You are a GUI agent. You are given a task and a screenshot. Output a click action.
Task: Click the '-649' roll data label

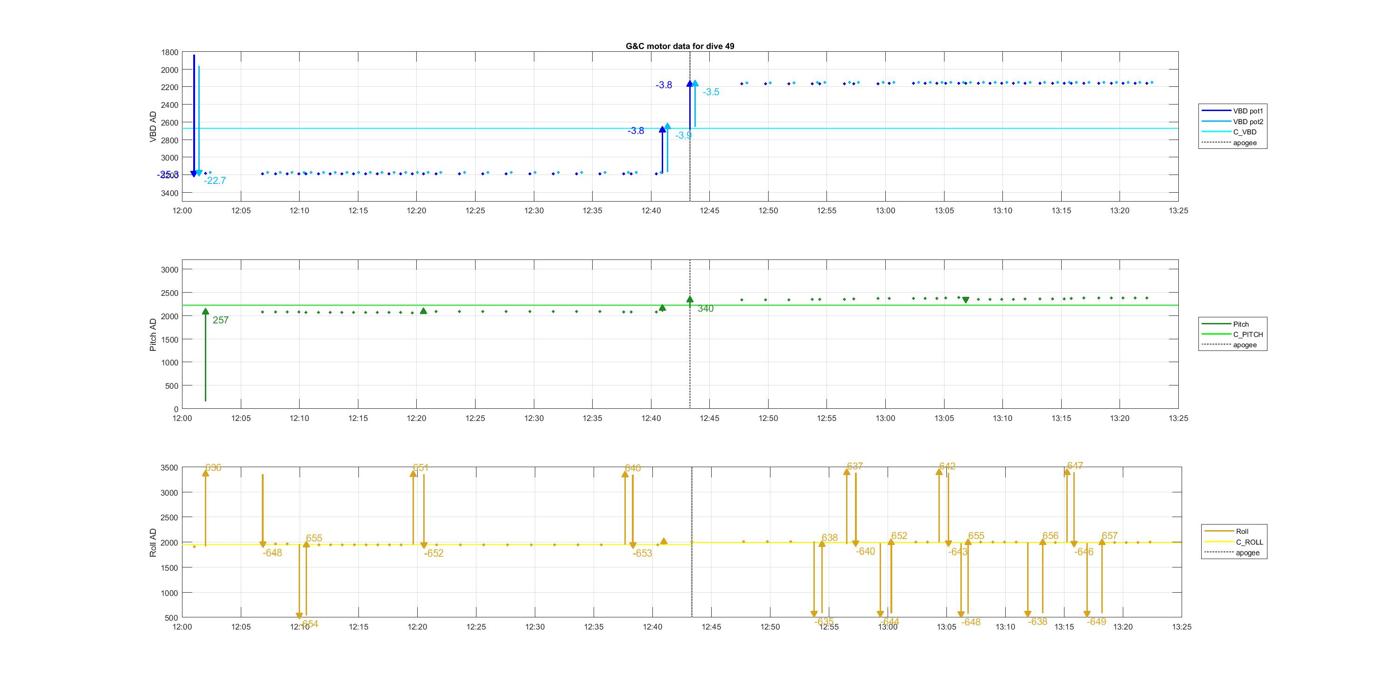(1097, 622)
